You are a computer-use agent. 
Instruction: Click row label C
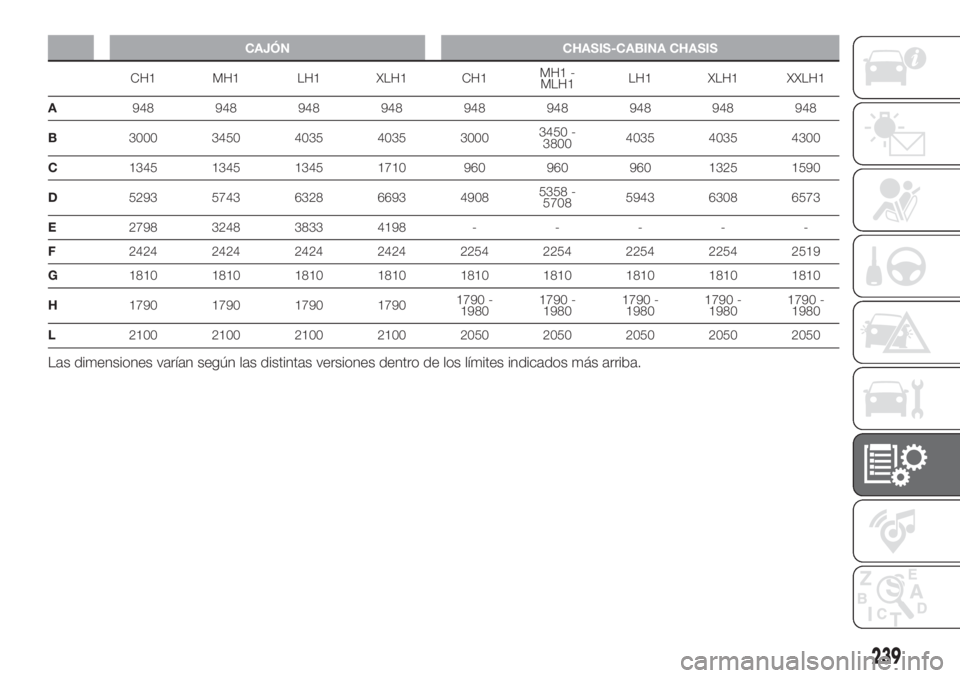click(53, 168)
